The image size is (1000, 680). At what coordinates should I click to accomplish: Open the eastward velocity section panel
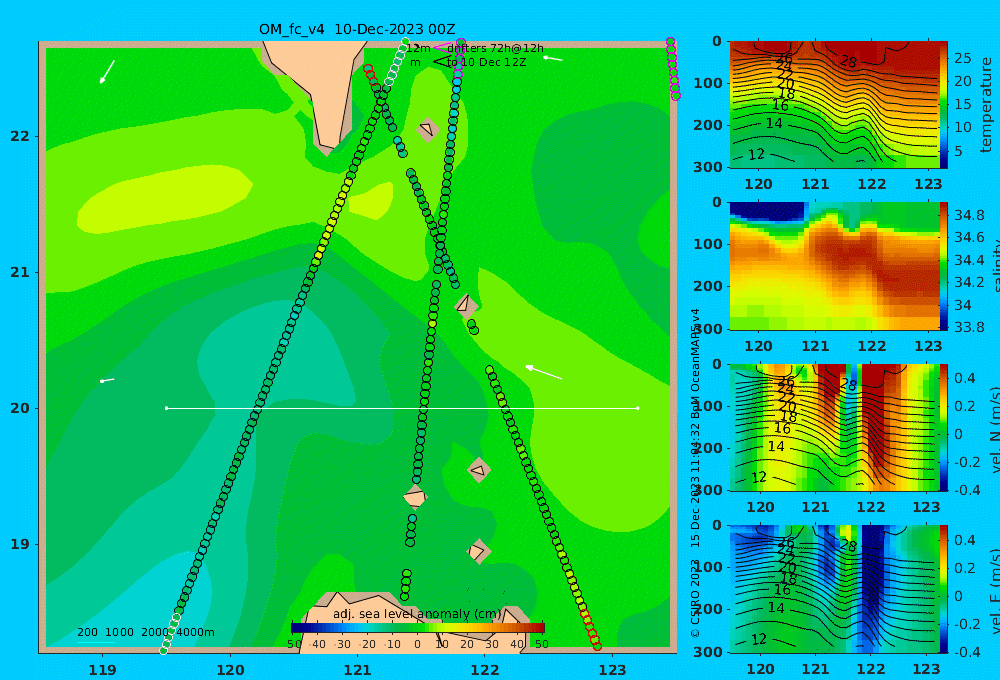835,589
